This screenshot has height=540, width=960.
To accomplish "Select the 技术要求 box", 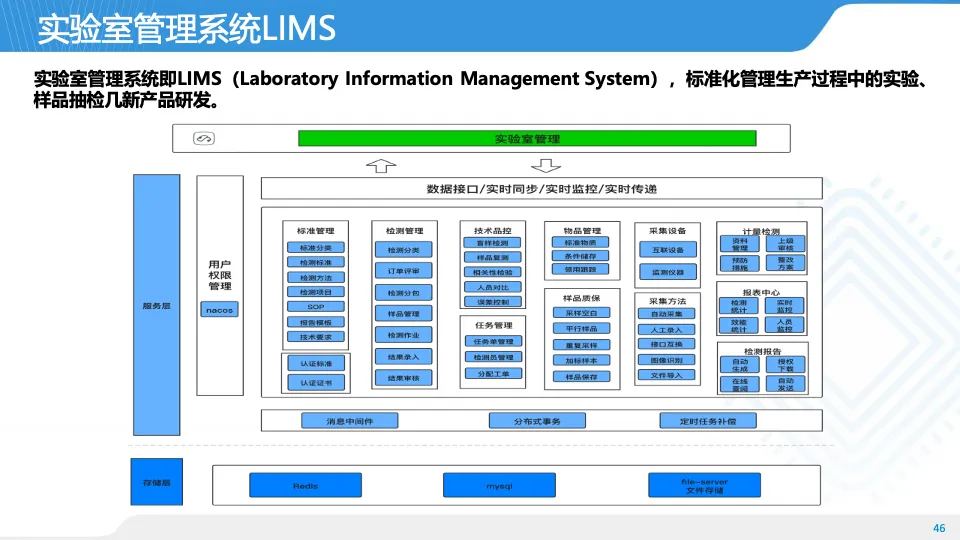I will (316, 337).
